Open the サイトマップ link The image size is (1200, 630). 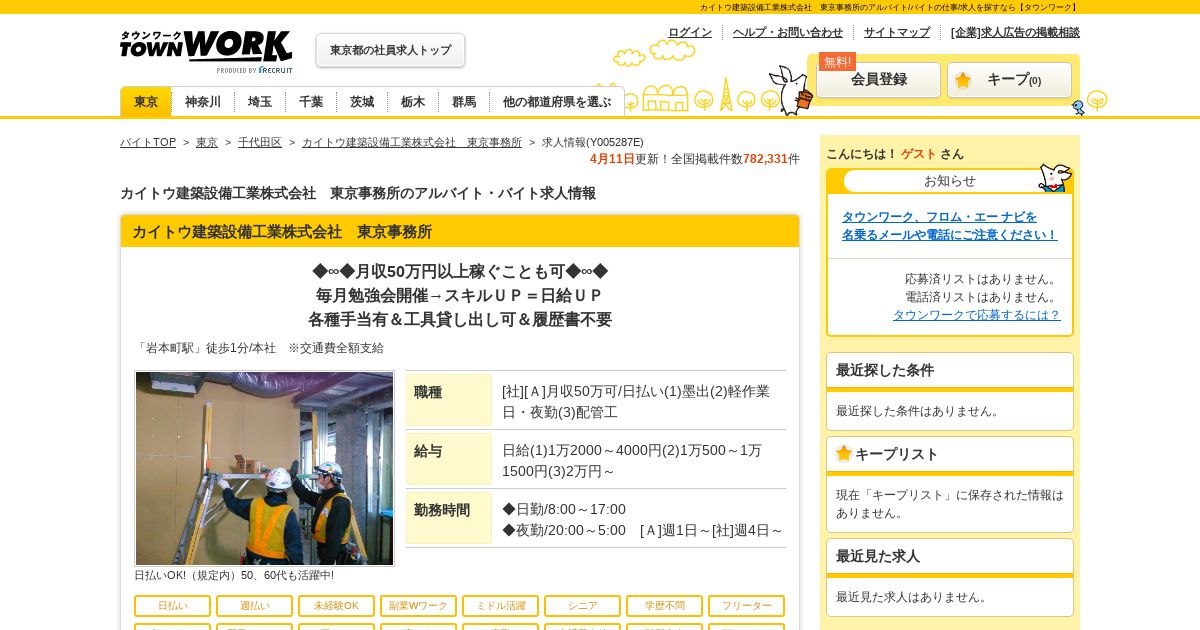pyautogui.click(x=897, y=32)
